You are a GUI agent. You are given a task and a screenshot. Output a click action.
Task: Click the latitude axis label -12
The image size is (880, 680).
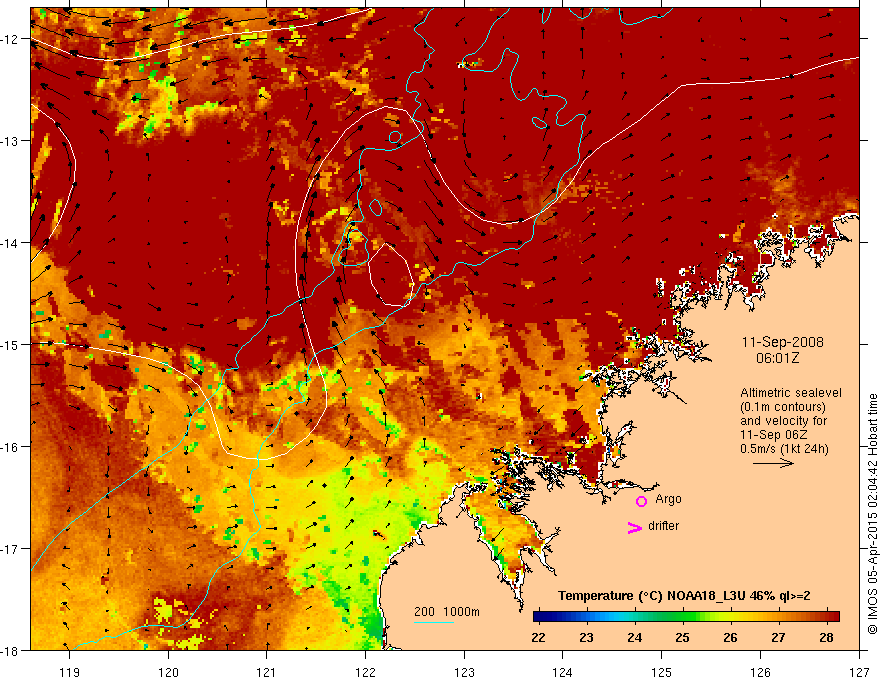(x=10, y=39)
